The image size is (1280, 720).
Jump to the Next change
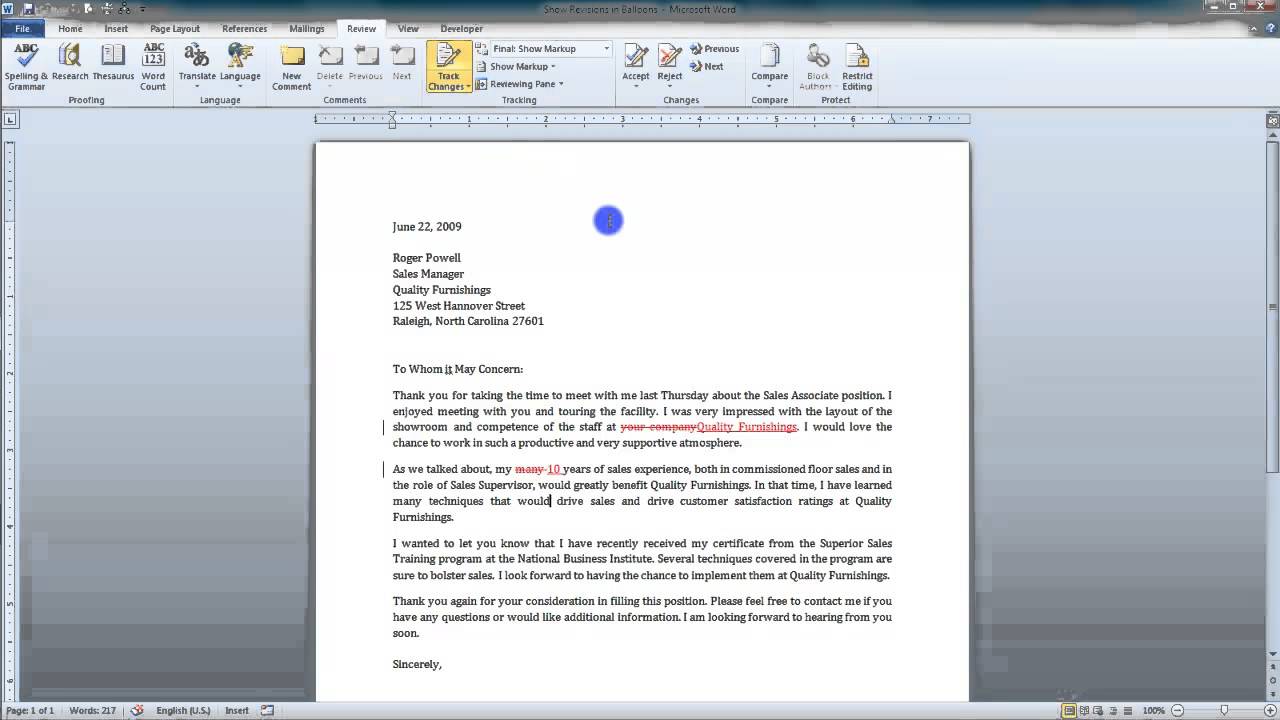pos(706,66)
